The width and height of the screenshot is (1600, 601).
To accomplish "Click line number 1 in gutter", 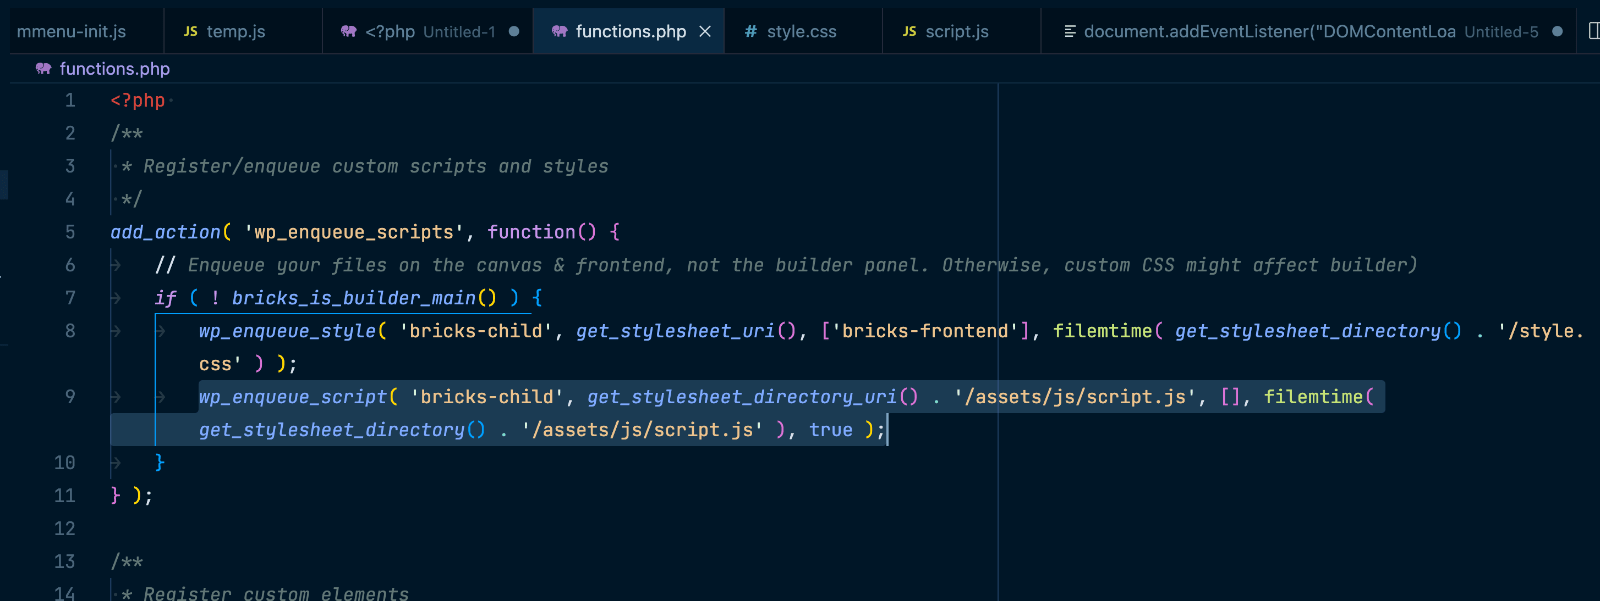I will 70,100.
